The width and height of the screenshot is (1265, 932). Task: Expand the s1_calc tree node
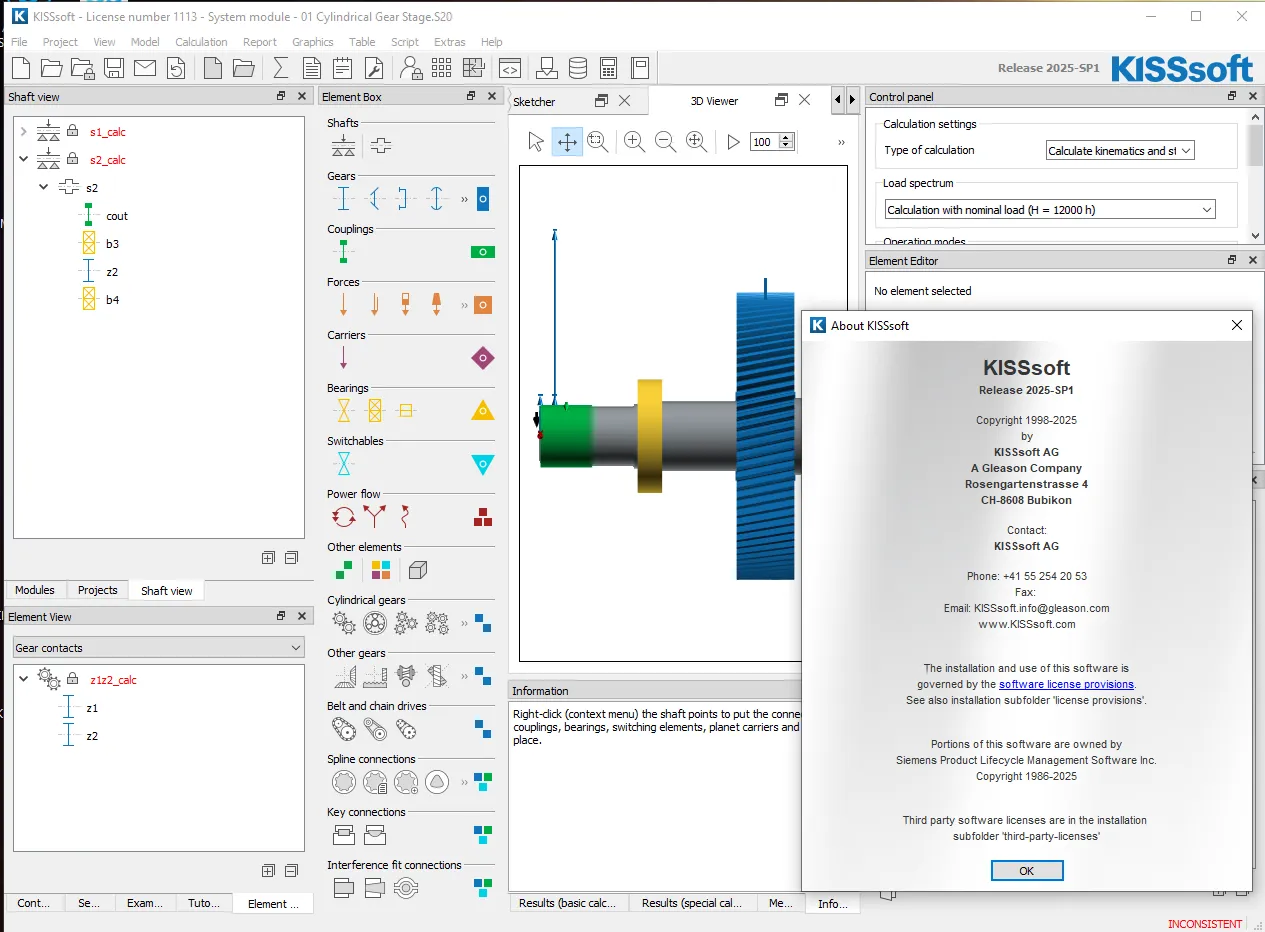pyautogui.click(x=24, y=131)
